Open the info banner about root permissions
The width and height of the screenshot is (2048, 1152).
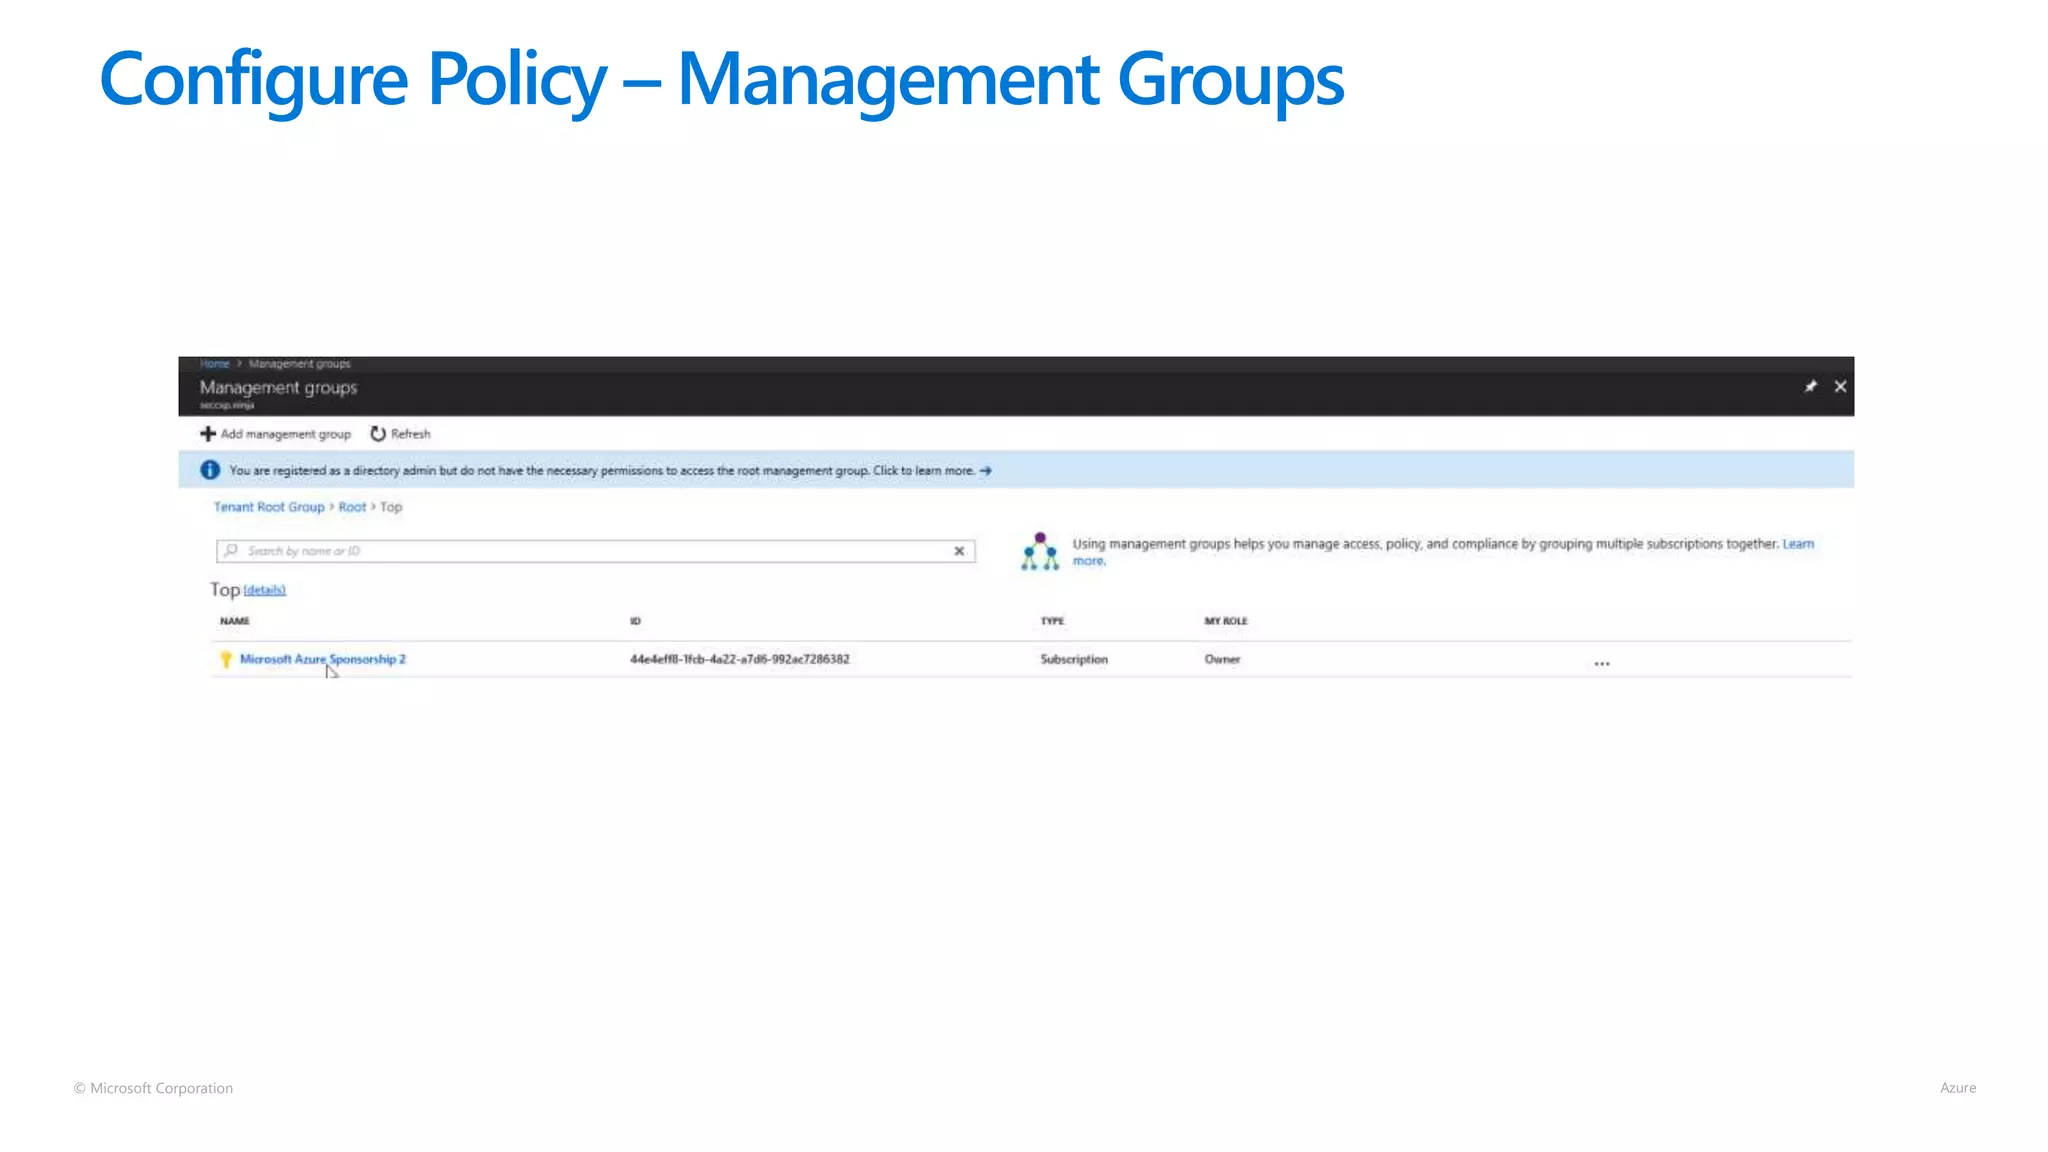click(1016, 470)
